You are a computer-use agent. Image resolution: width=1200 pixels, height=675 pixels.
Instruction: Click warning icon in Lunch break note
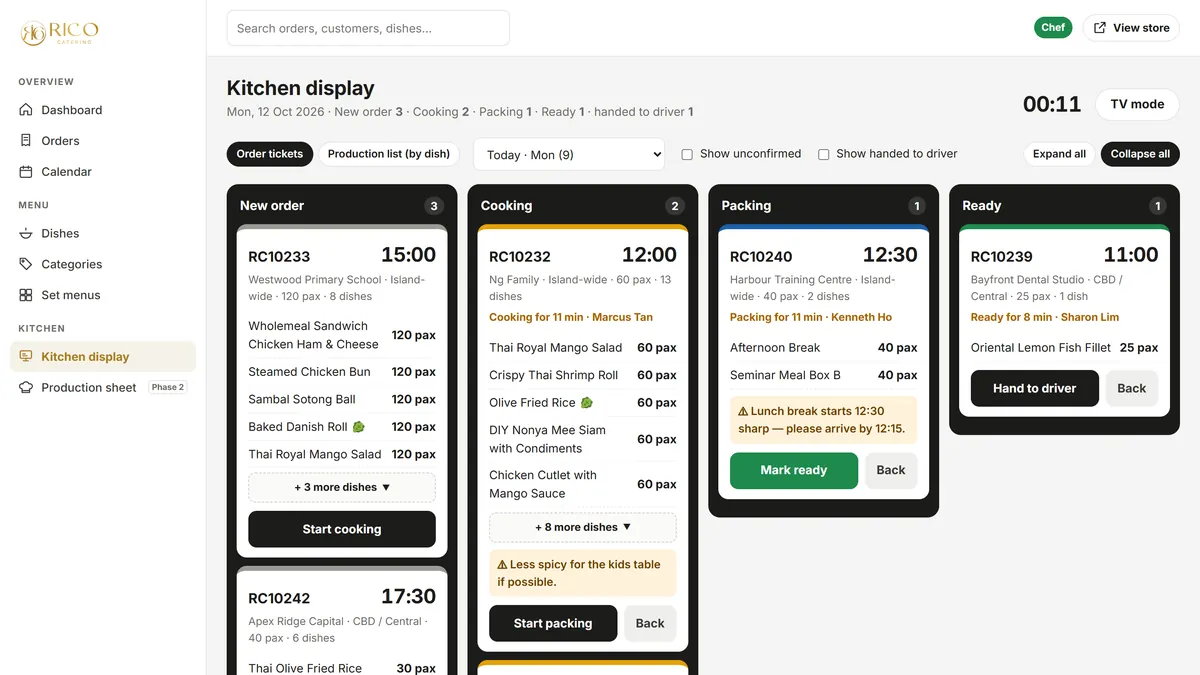tap(743, 411)
